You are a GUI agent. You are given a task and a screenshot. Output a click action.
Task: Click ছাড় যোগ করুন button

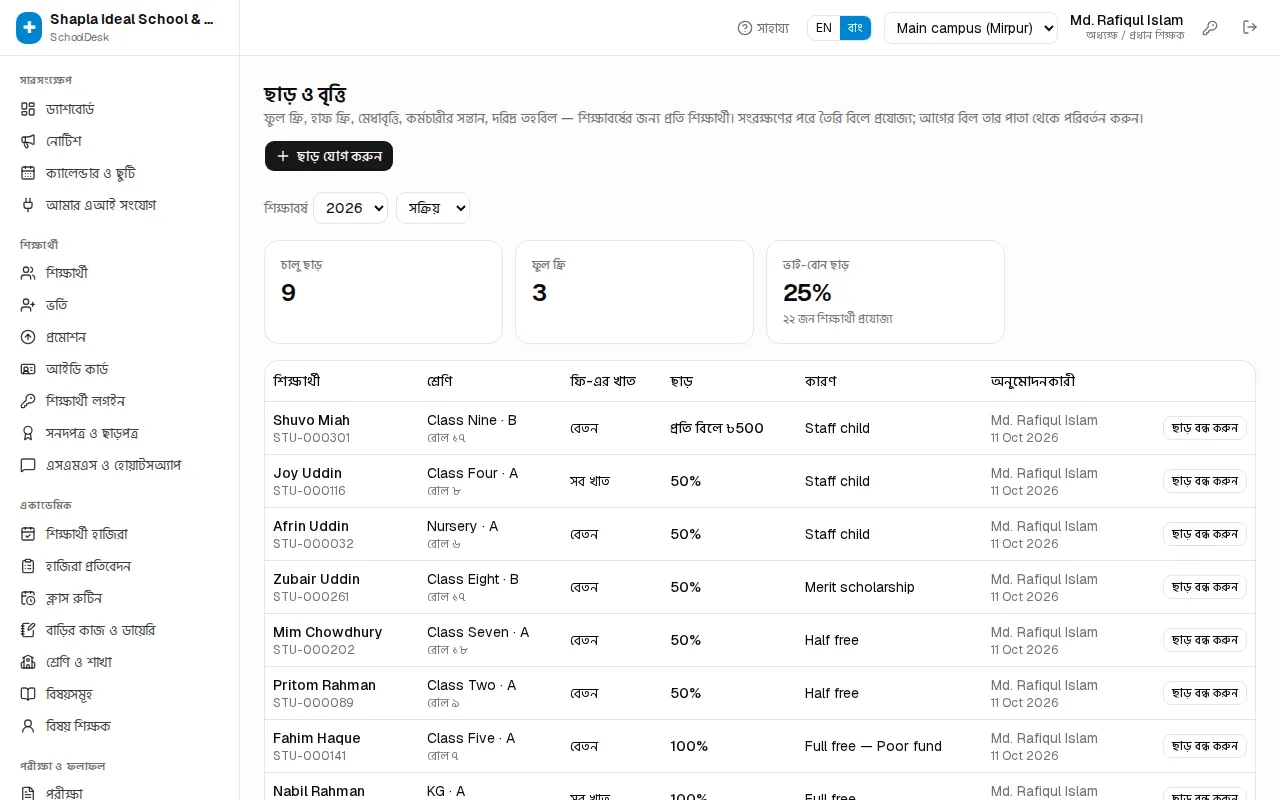(x=329, y=156)
